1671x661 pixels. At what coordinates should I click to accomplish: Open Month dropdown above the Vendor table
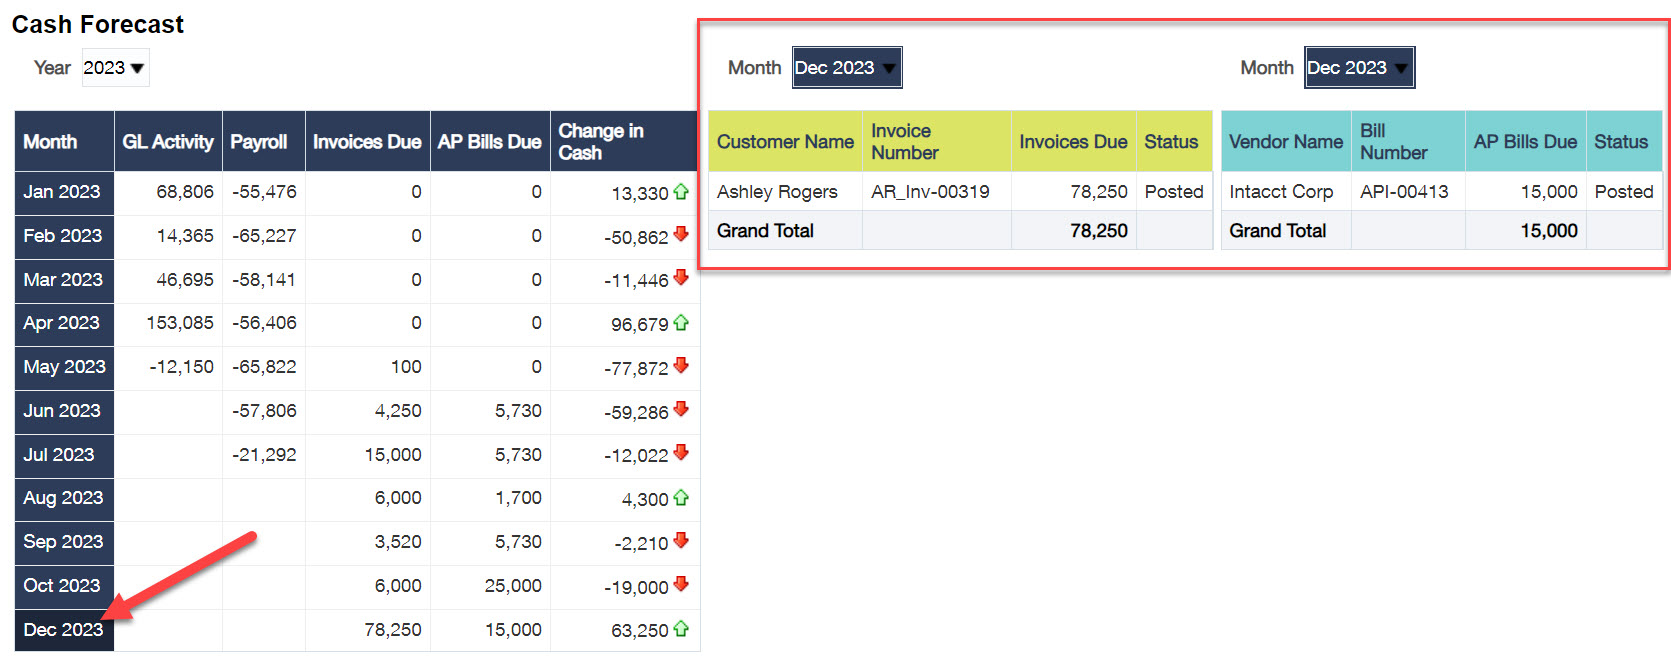pyautogui.click(x=1358, y=68)
